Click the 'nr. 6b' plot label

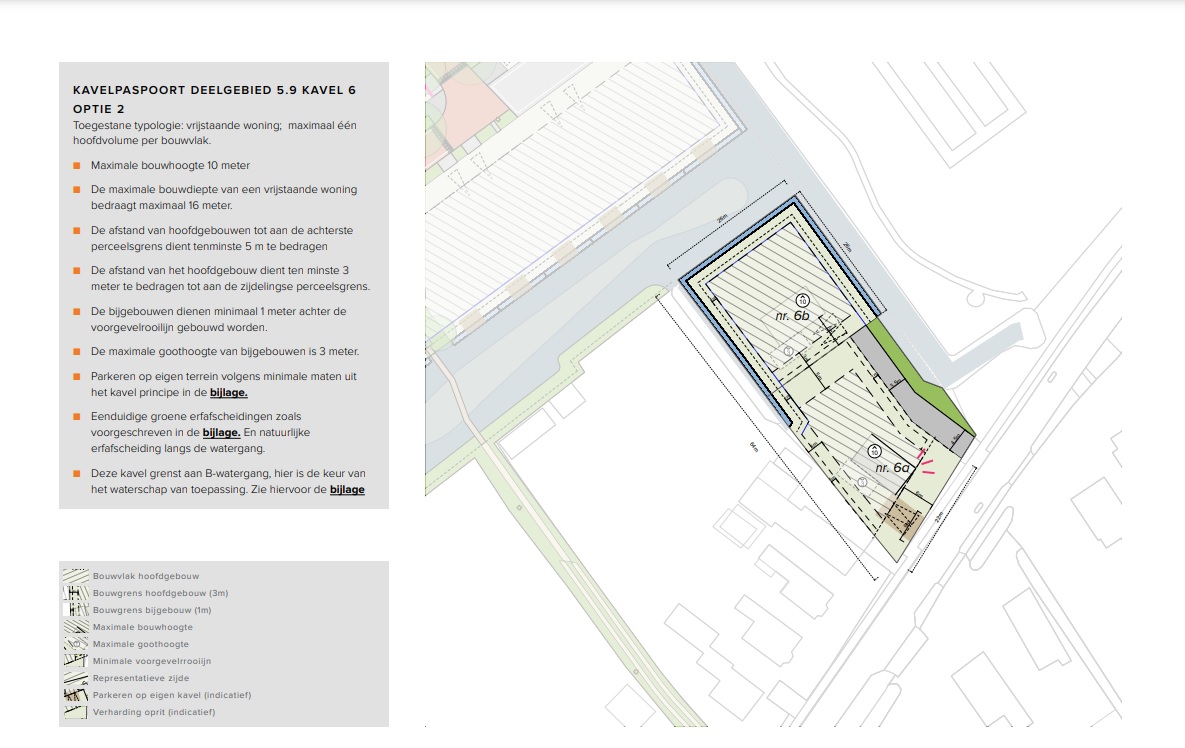click(792, 316)
